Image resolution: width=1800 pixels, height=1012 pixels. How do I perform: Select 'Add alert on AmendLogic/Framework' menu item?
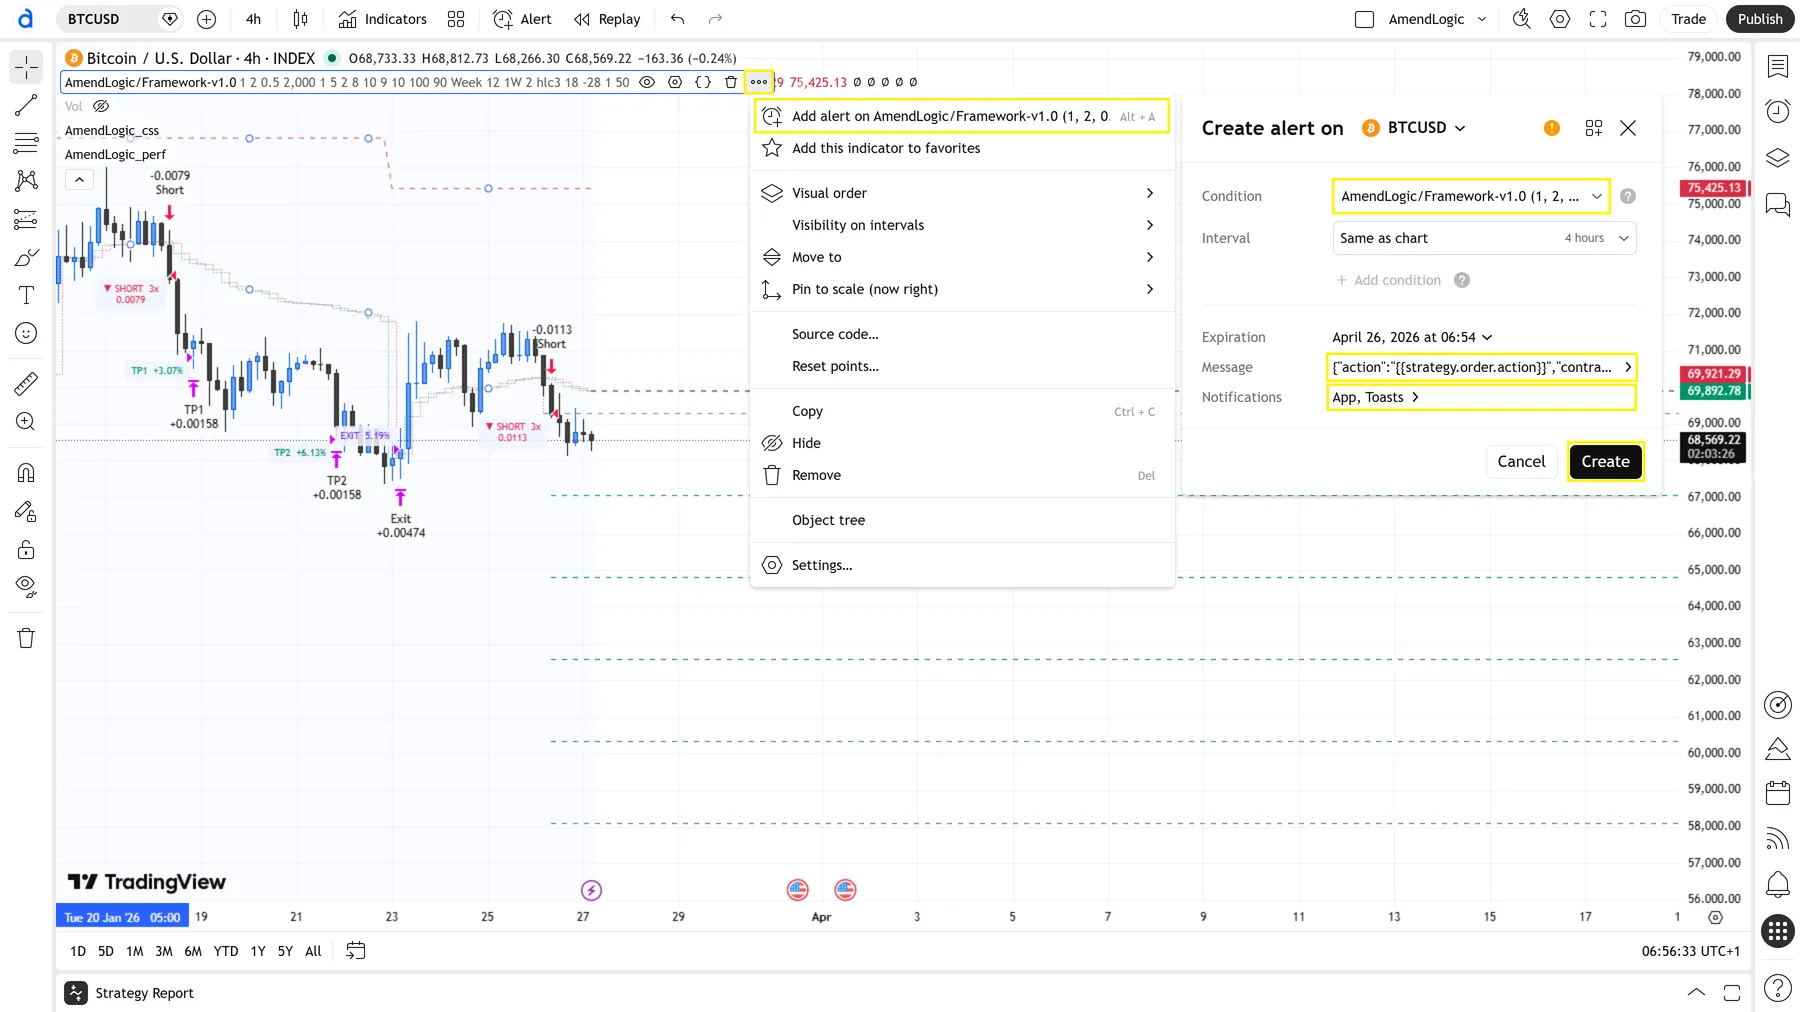pos(962,116)
